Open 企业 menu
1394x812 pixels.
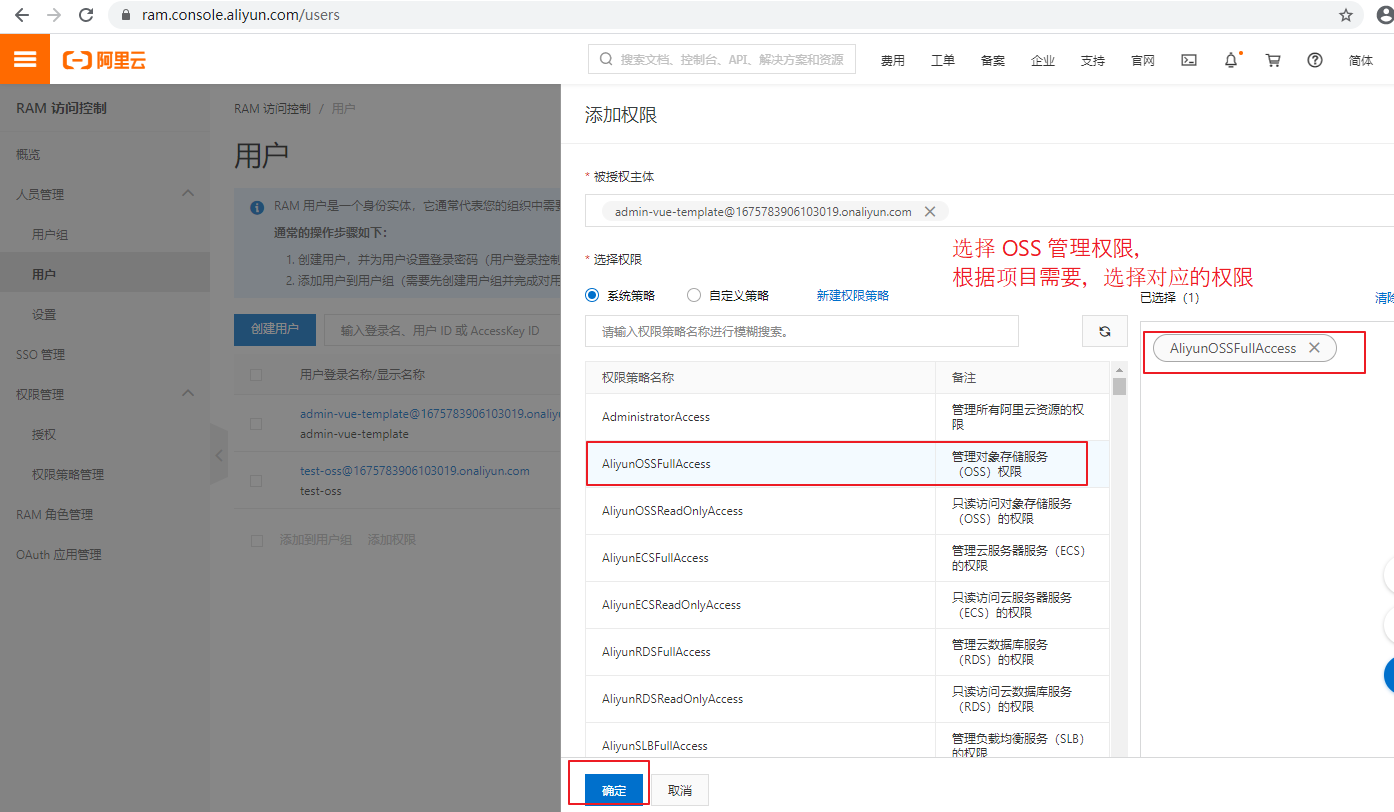1043,61
